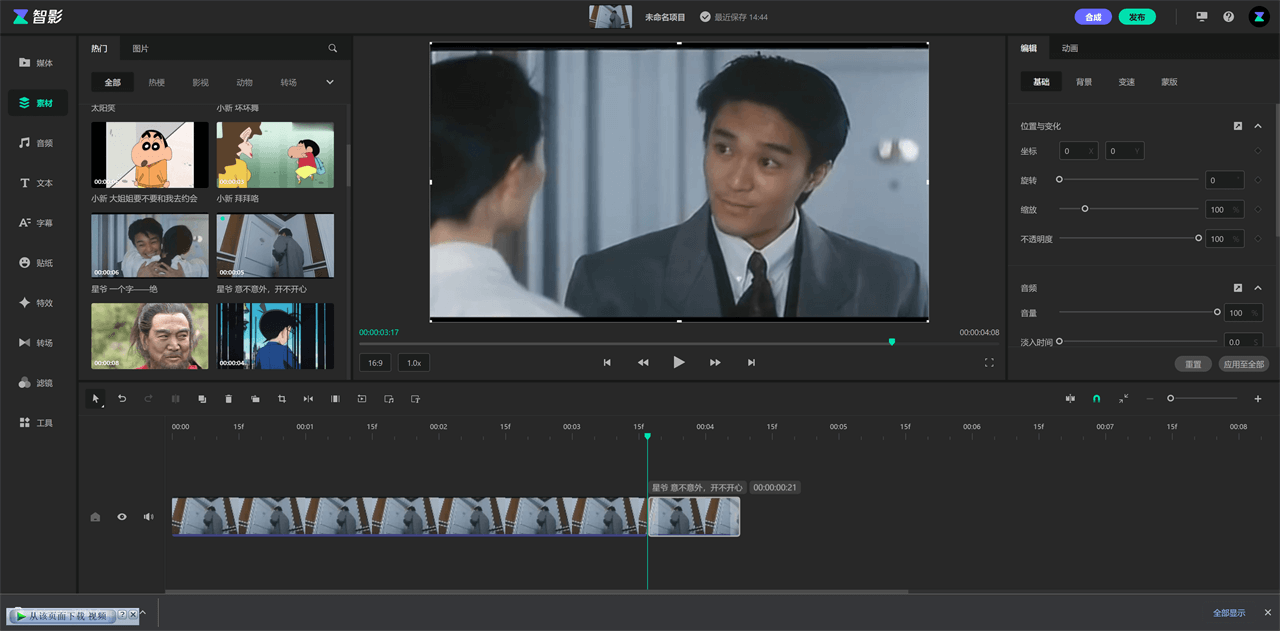The width and height of the screenshot is (1280, 631).
Task: Open the user account avatar
Action: (x=1258, y=17)
